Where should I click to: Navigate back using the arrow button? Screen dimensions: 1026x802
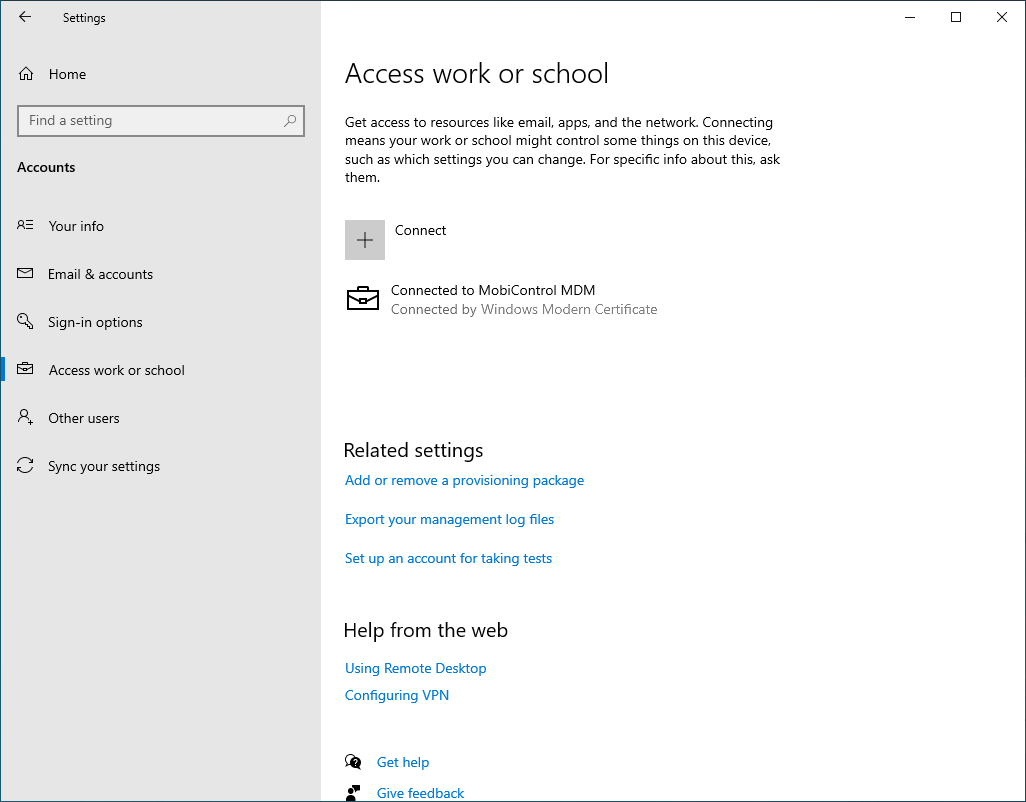point(25,17)
